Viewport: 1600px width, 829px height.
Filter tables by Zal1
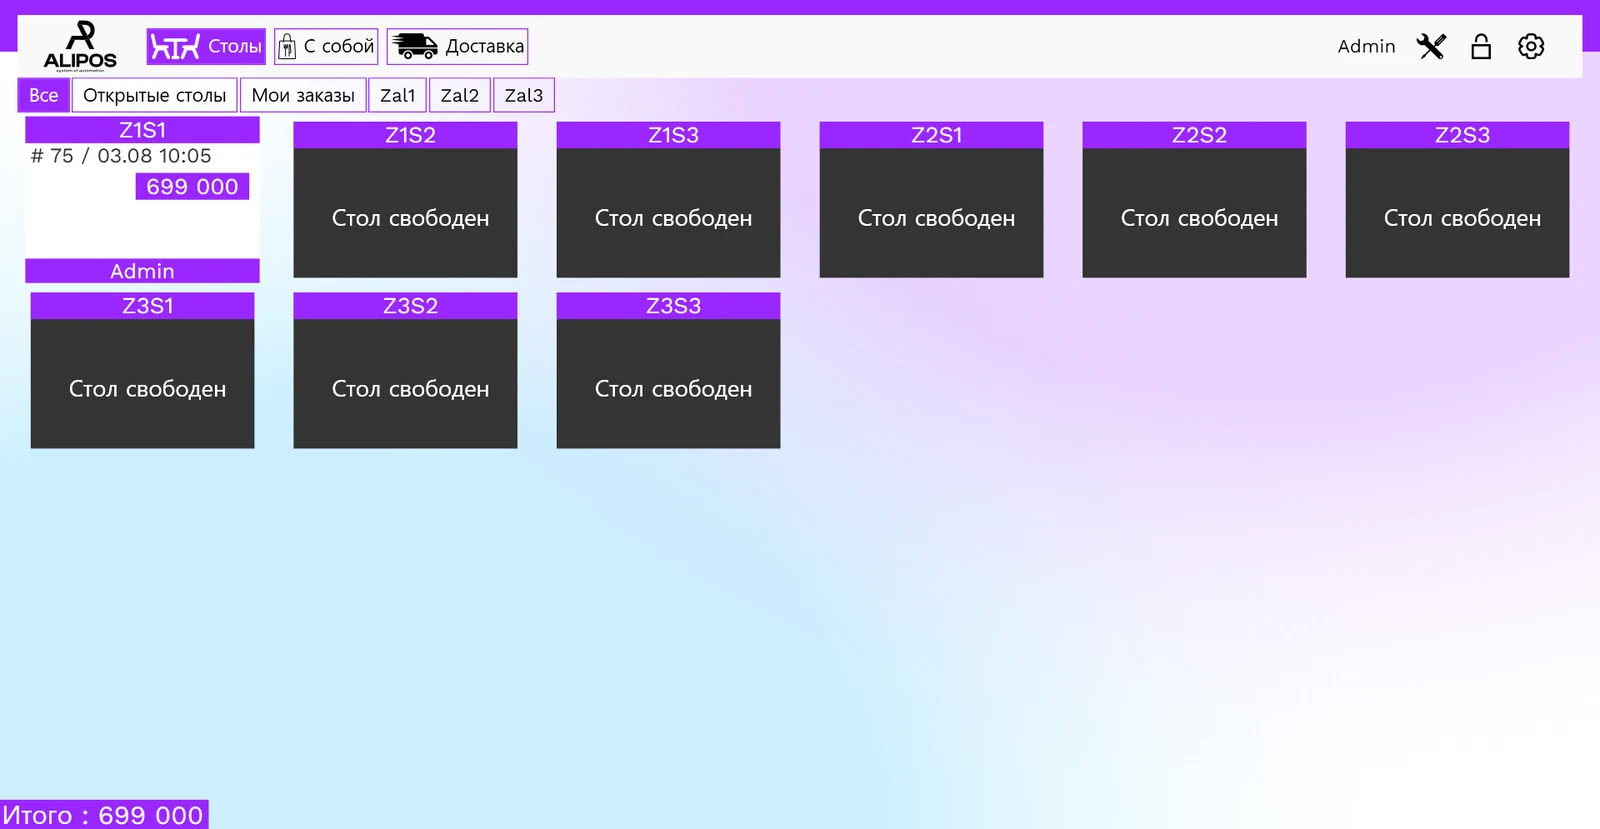(397, 95)
